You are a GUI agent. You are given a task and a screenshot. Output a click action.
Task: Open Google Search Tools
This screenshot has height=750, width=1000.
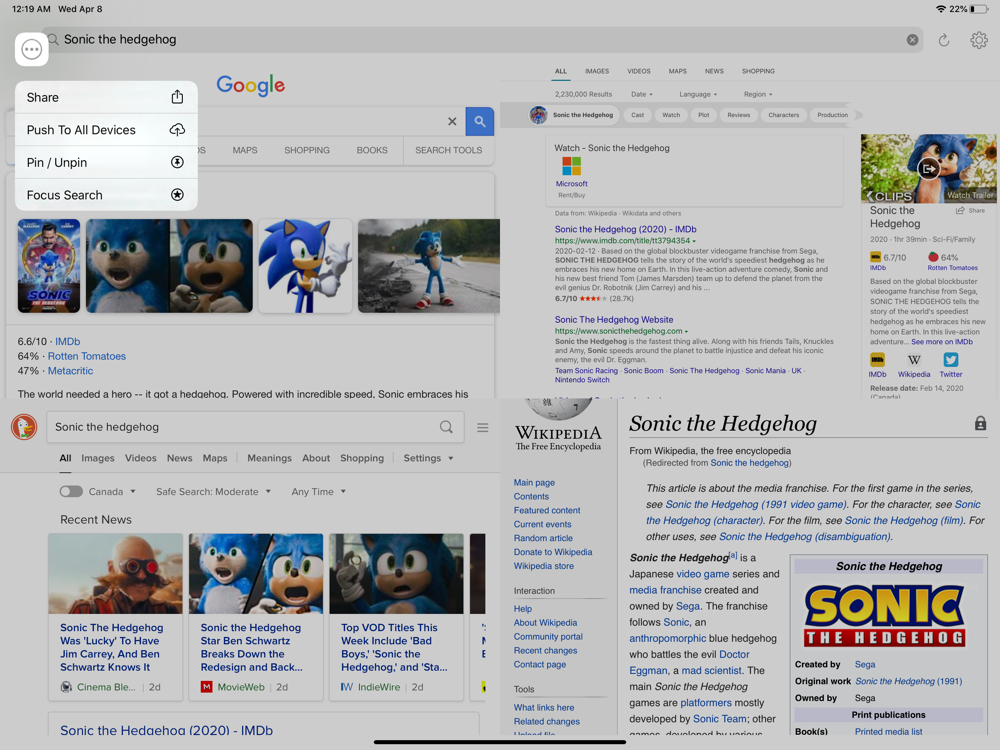tap(448, 150)
